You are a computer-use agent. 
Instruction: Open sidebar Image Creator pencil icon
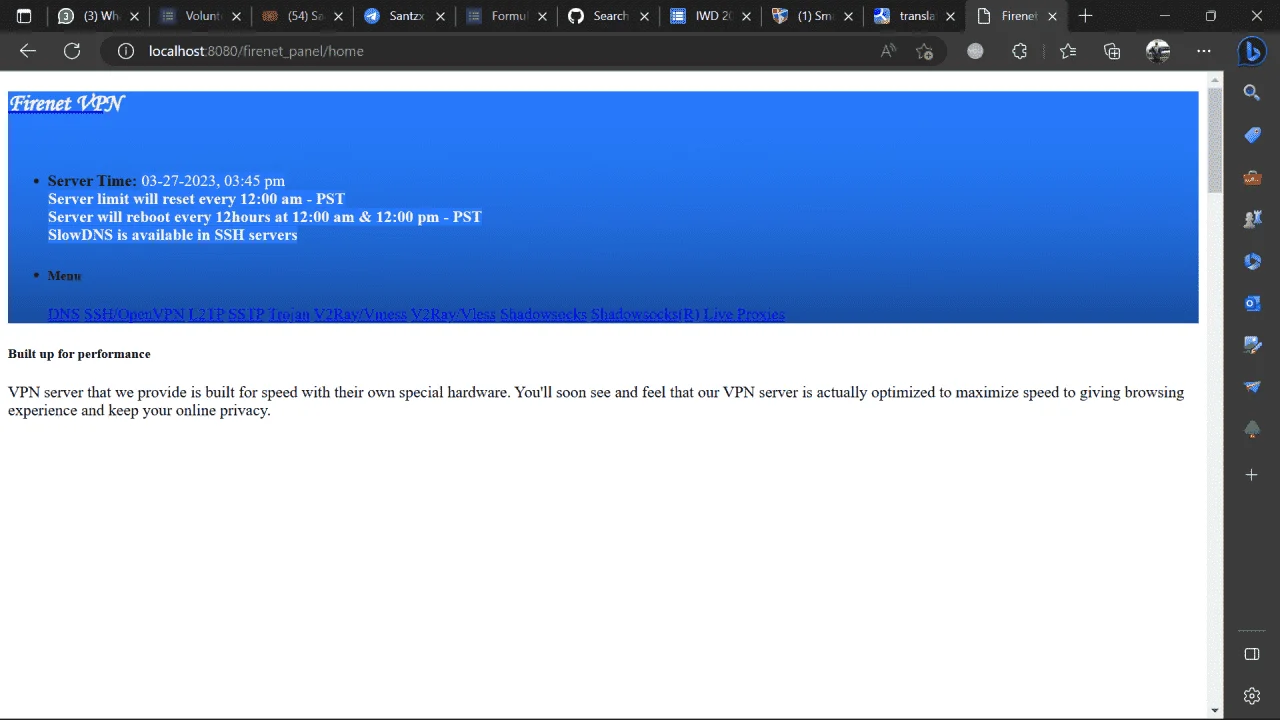click(x=1251, y=345)
